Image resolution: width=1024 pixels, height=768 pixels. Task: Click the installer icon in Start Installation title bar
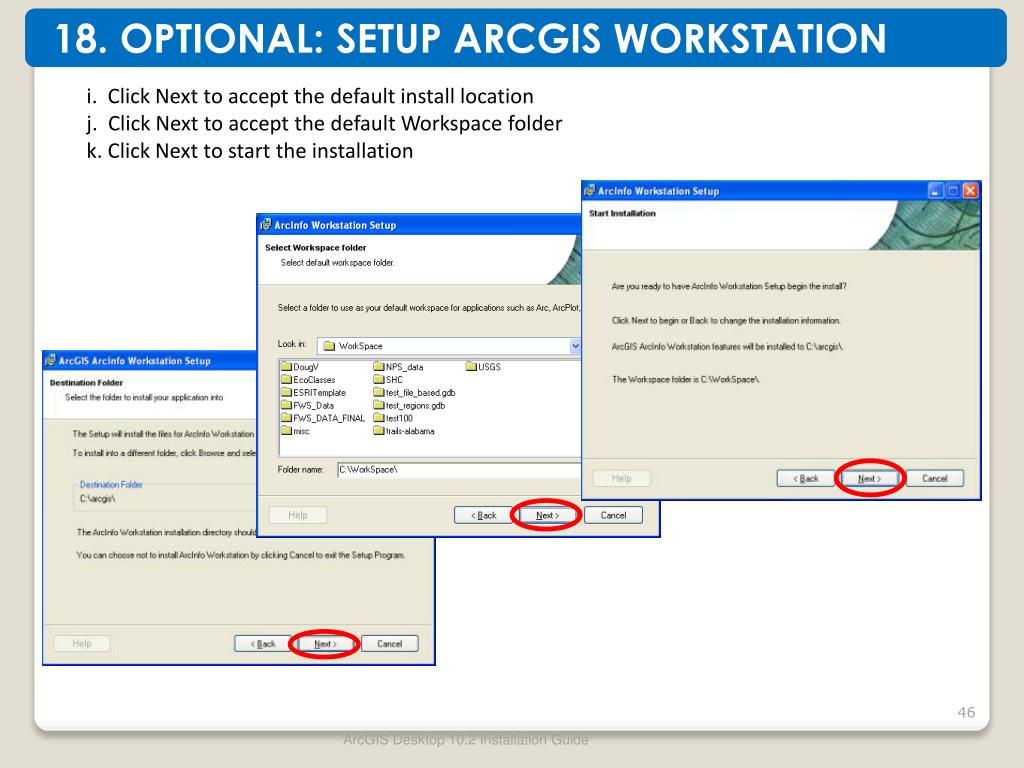[x=590, y=191]
